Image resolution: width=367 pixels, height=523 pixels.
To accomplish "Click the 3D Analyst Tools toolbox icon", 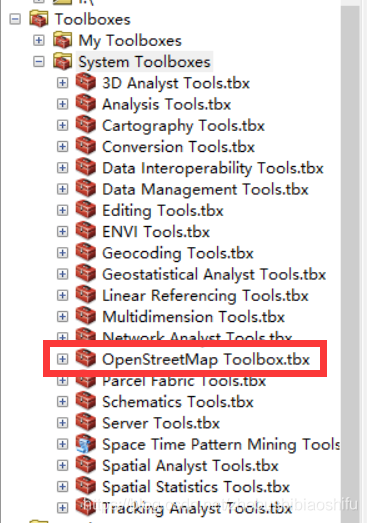I will [86, 82].
